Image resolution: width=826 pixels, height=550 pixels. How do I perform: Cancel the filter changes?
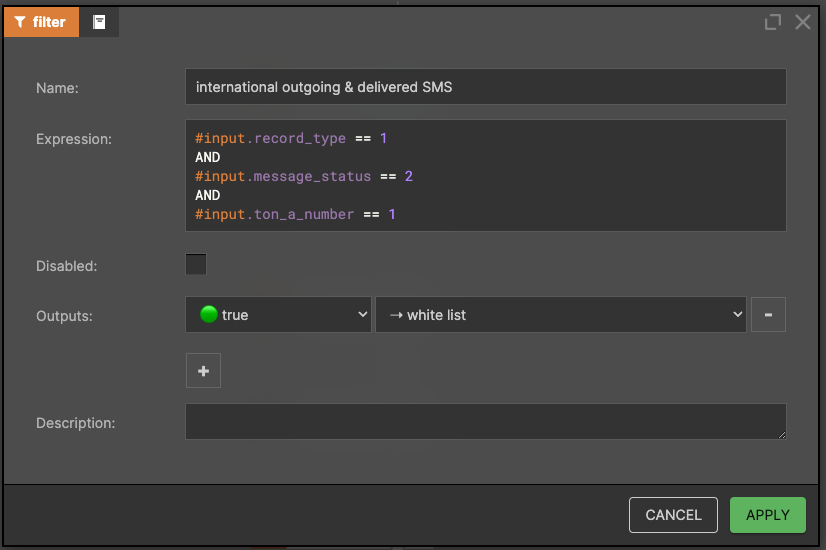click(673, 515)
